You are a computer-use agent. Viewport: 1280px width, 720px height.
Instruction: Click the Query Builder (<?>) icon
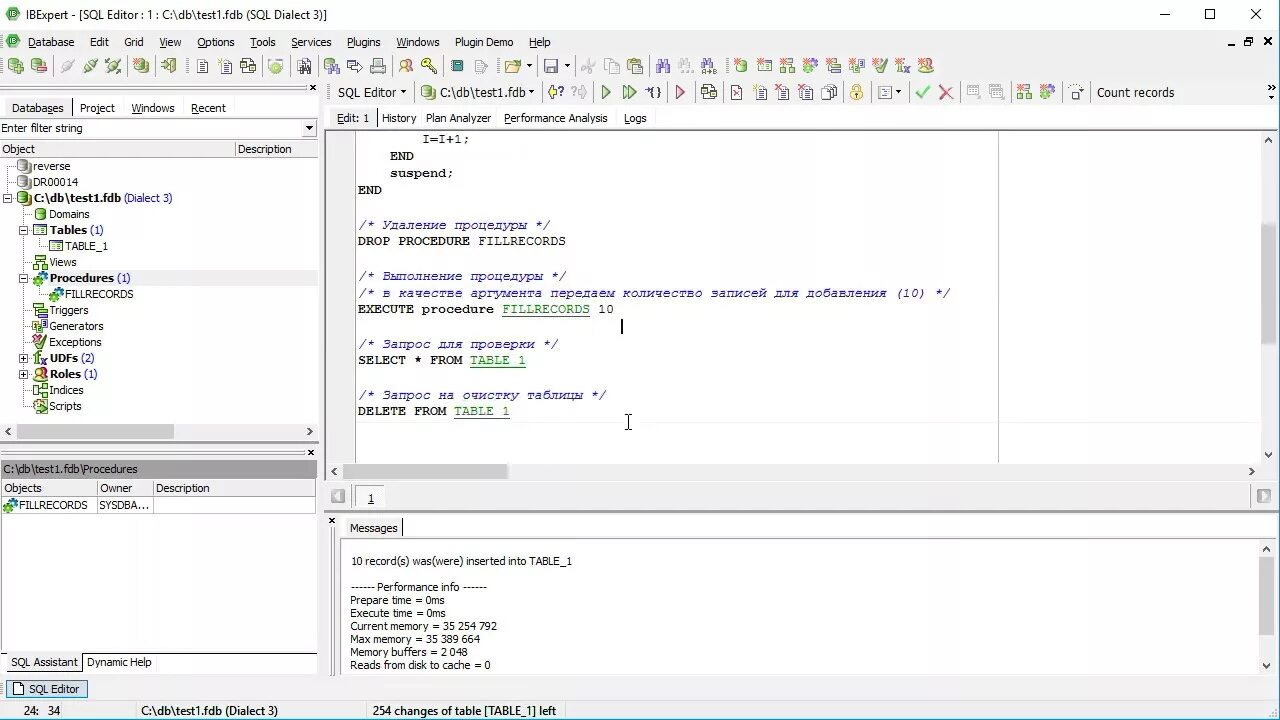click(x=555, y=92)
